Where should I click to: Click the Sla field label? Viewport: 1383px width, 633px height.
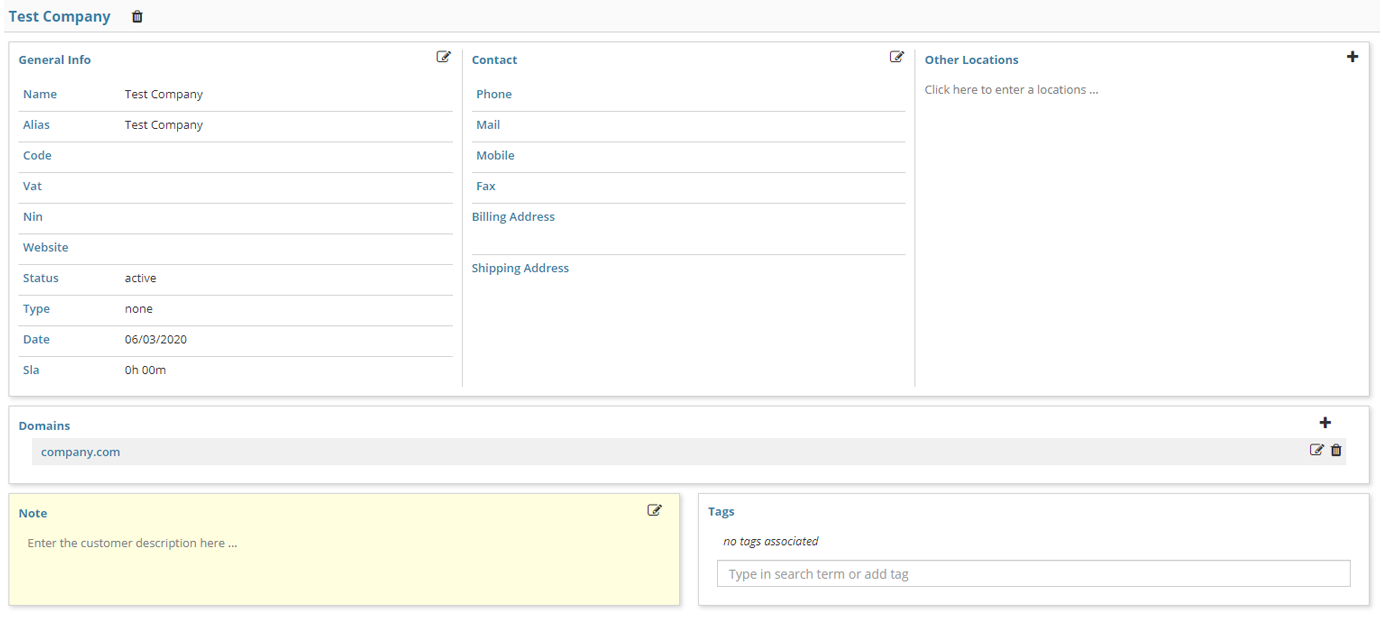pos(31,370)
